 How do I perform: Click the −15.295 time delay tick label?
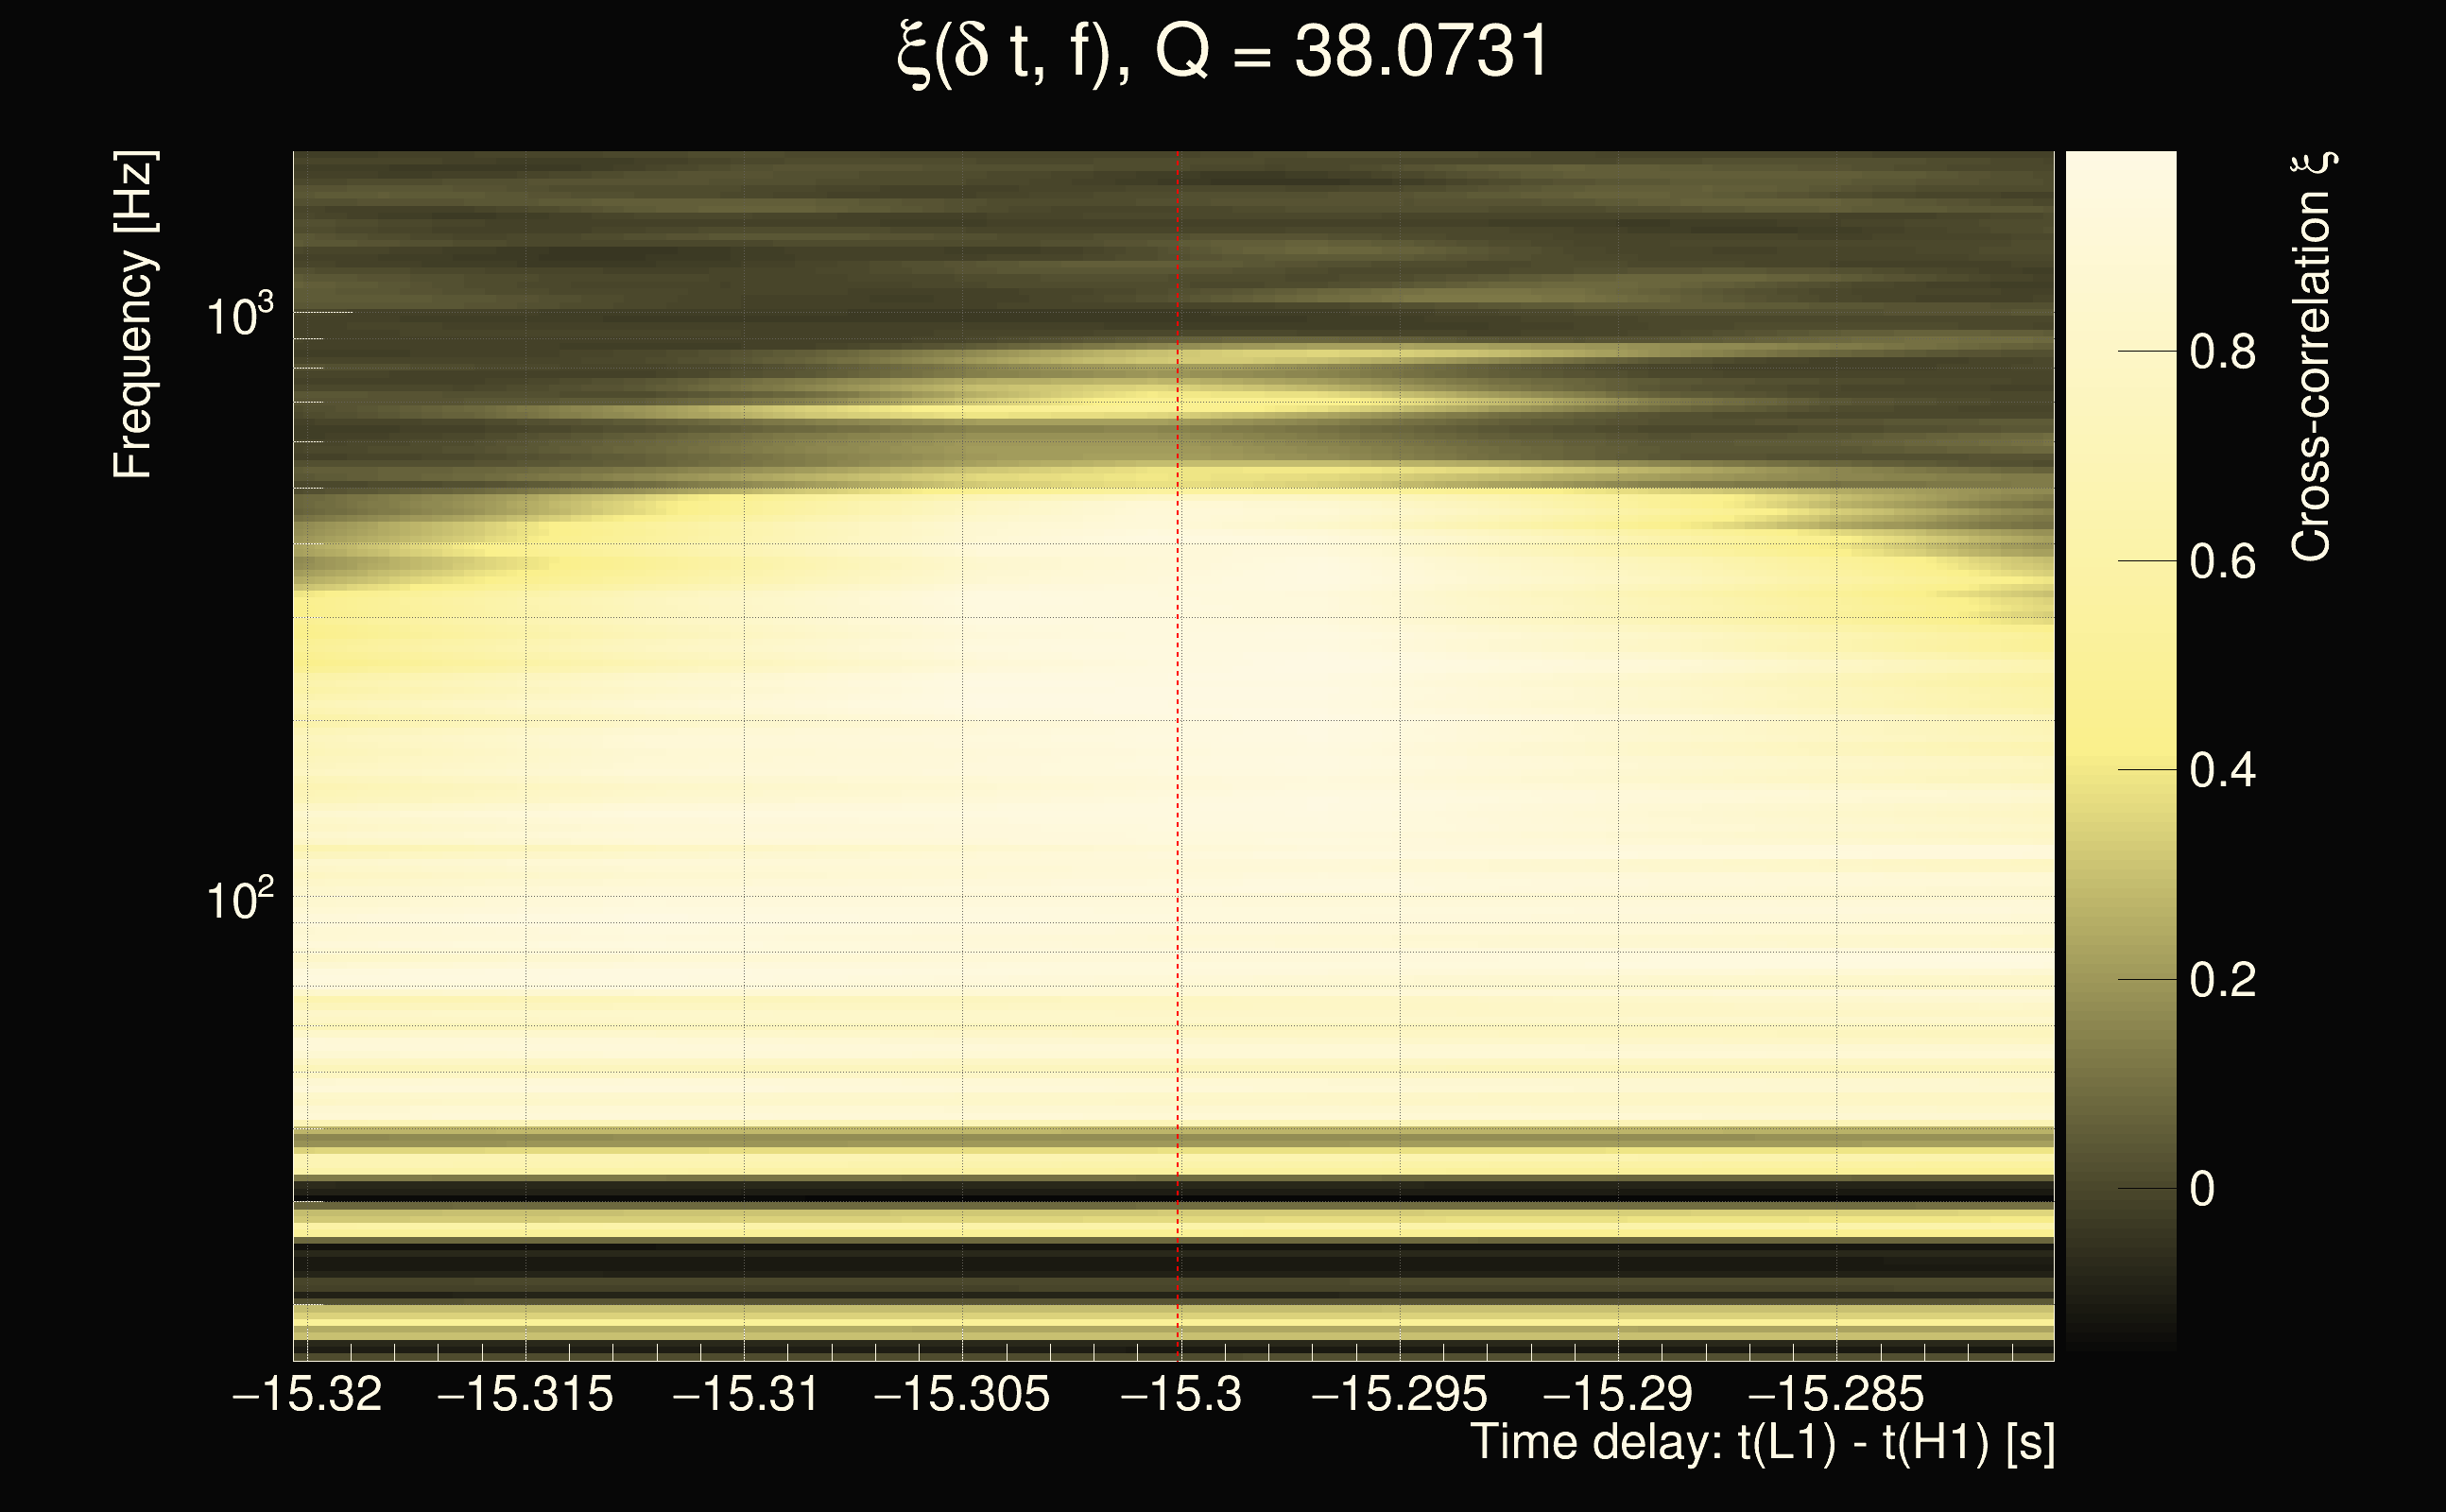(1399, 1393)
